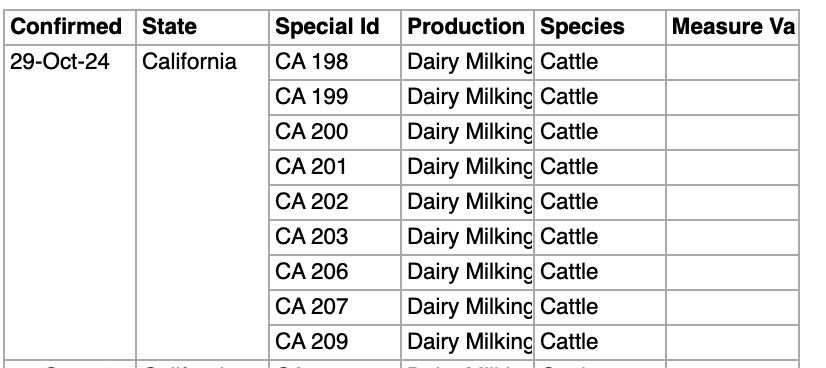Click the CA 209 cell
This screenshot has width=826, height=368.
coord(335,342)
